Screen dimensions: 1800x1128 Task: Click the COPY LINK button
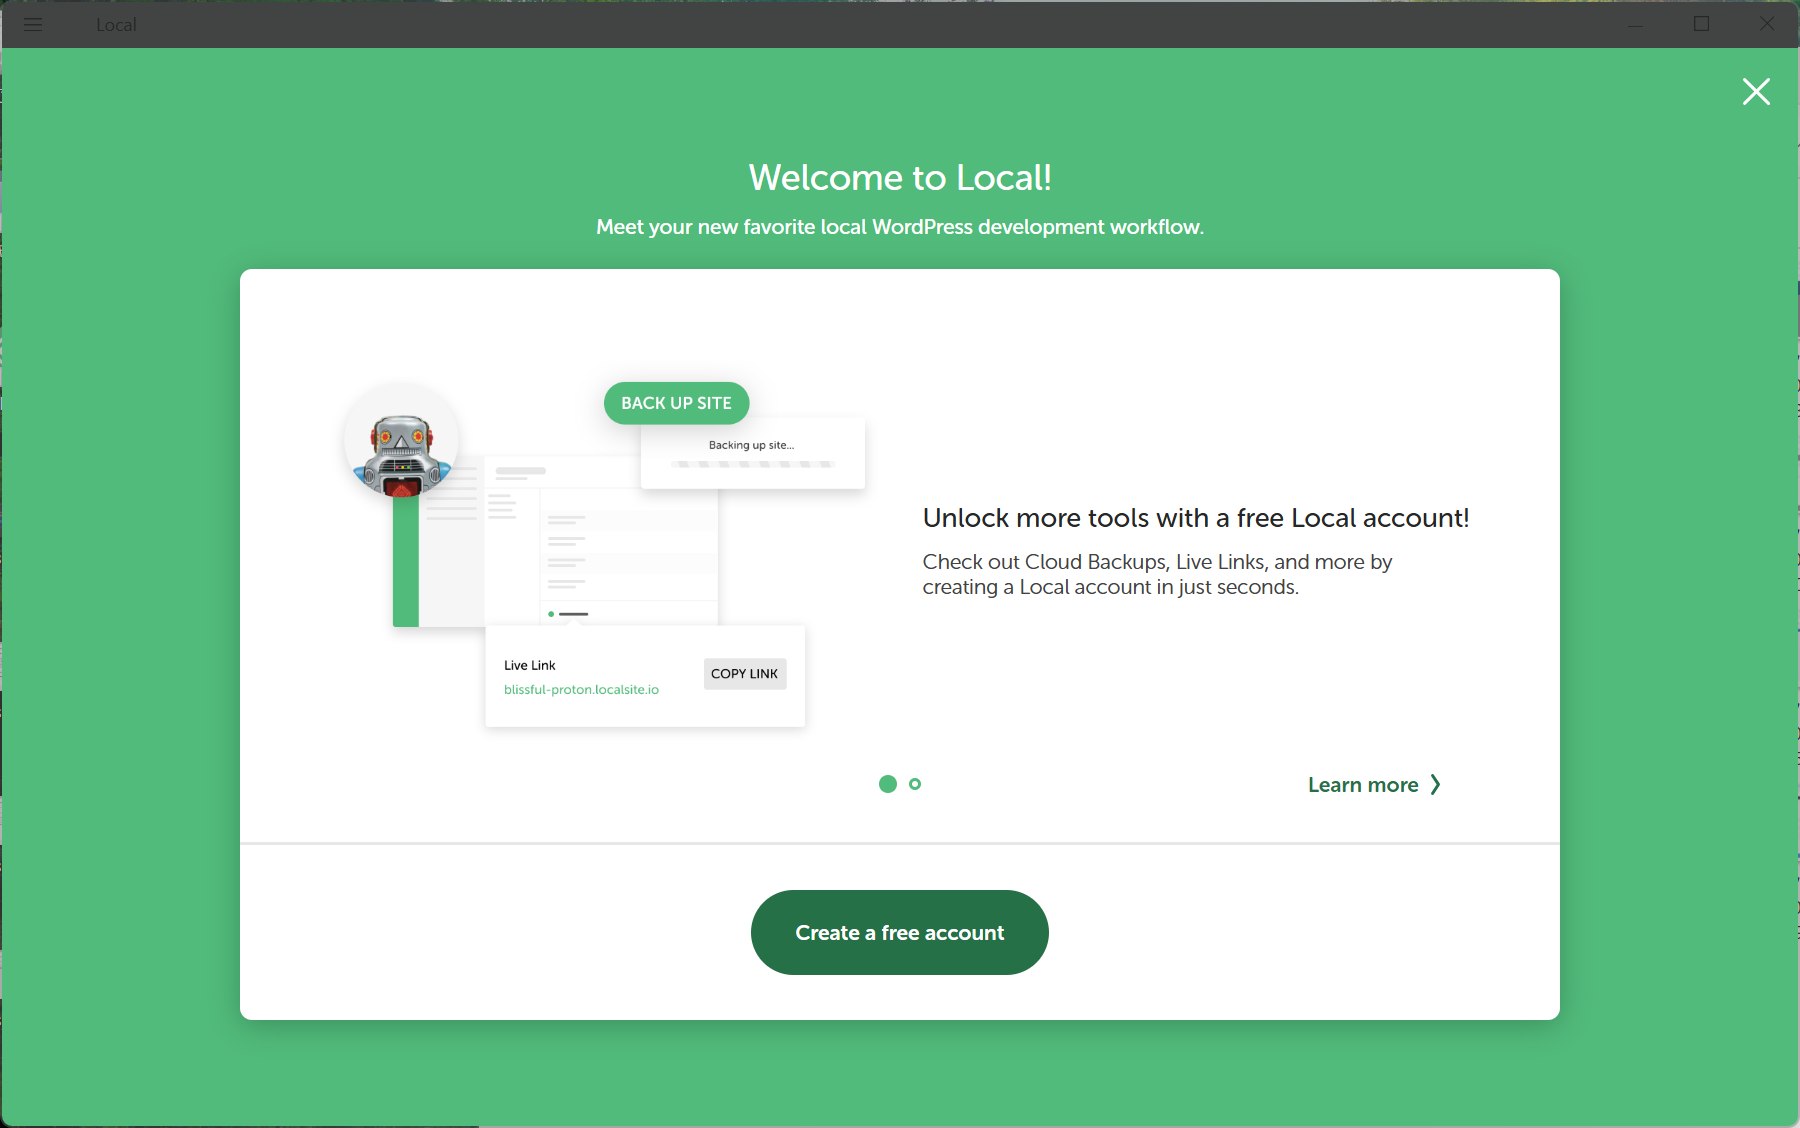744,673
